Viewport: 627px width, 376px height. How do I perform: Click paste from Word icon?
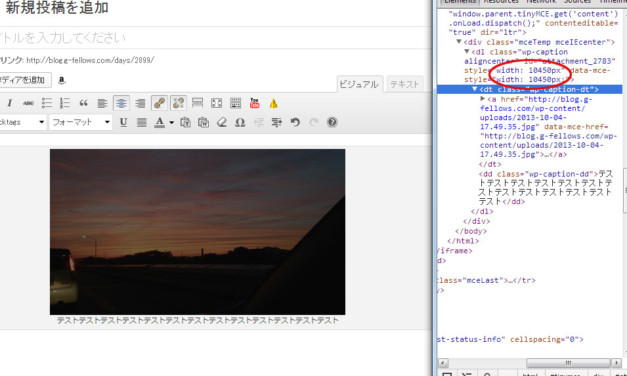(204, 122)
